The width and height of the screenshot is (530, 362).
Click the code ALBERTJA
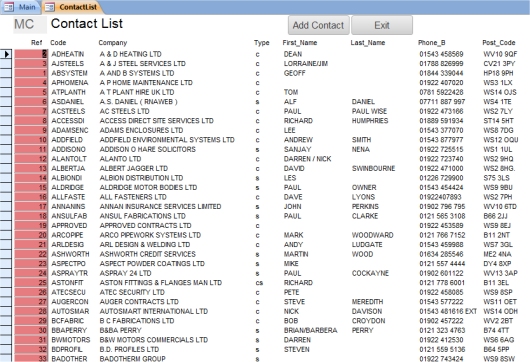tap(68, 168)
